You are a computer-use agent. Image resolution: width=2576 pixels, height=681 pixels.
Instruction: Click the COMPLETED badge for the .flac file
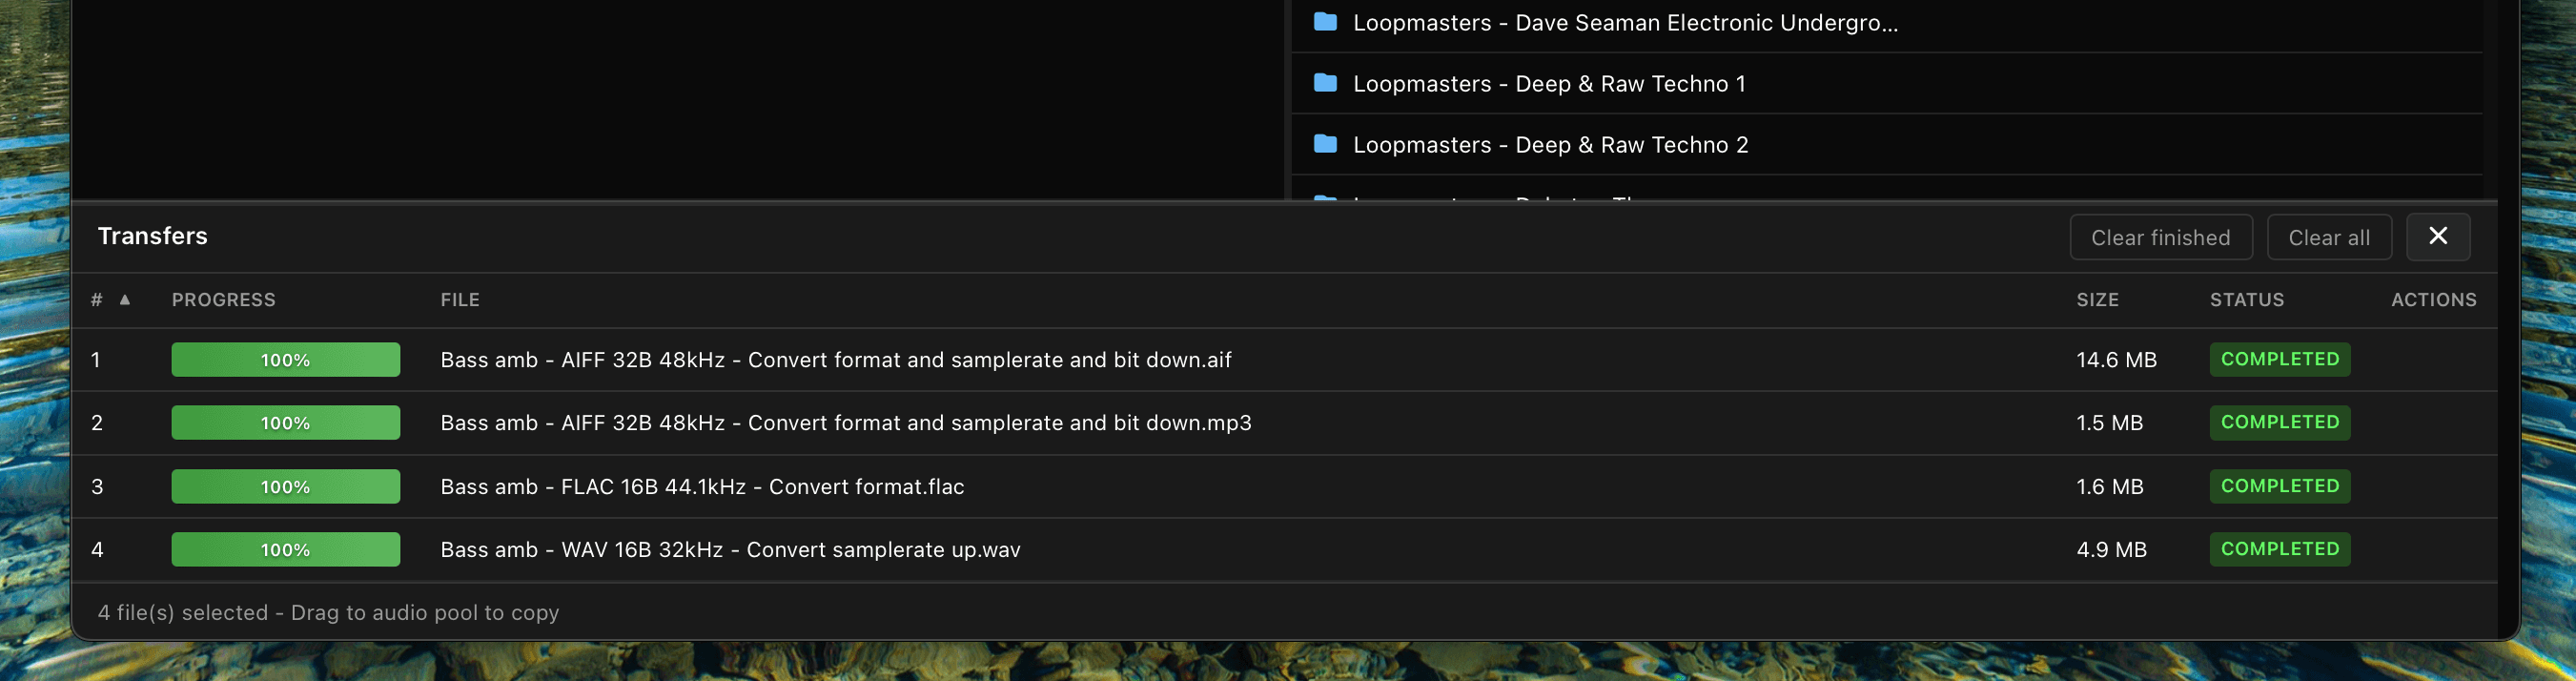pyautogui.click(x=2280, y=486)
